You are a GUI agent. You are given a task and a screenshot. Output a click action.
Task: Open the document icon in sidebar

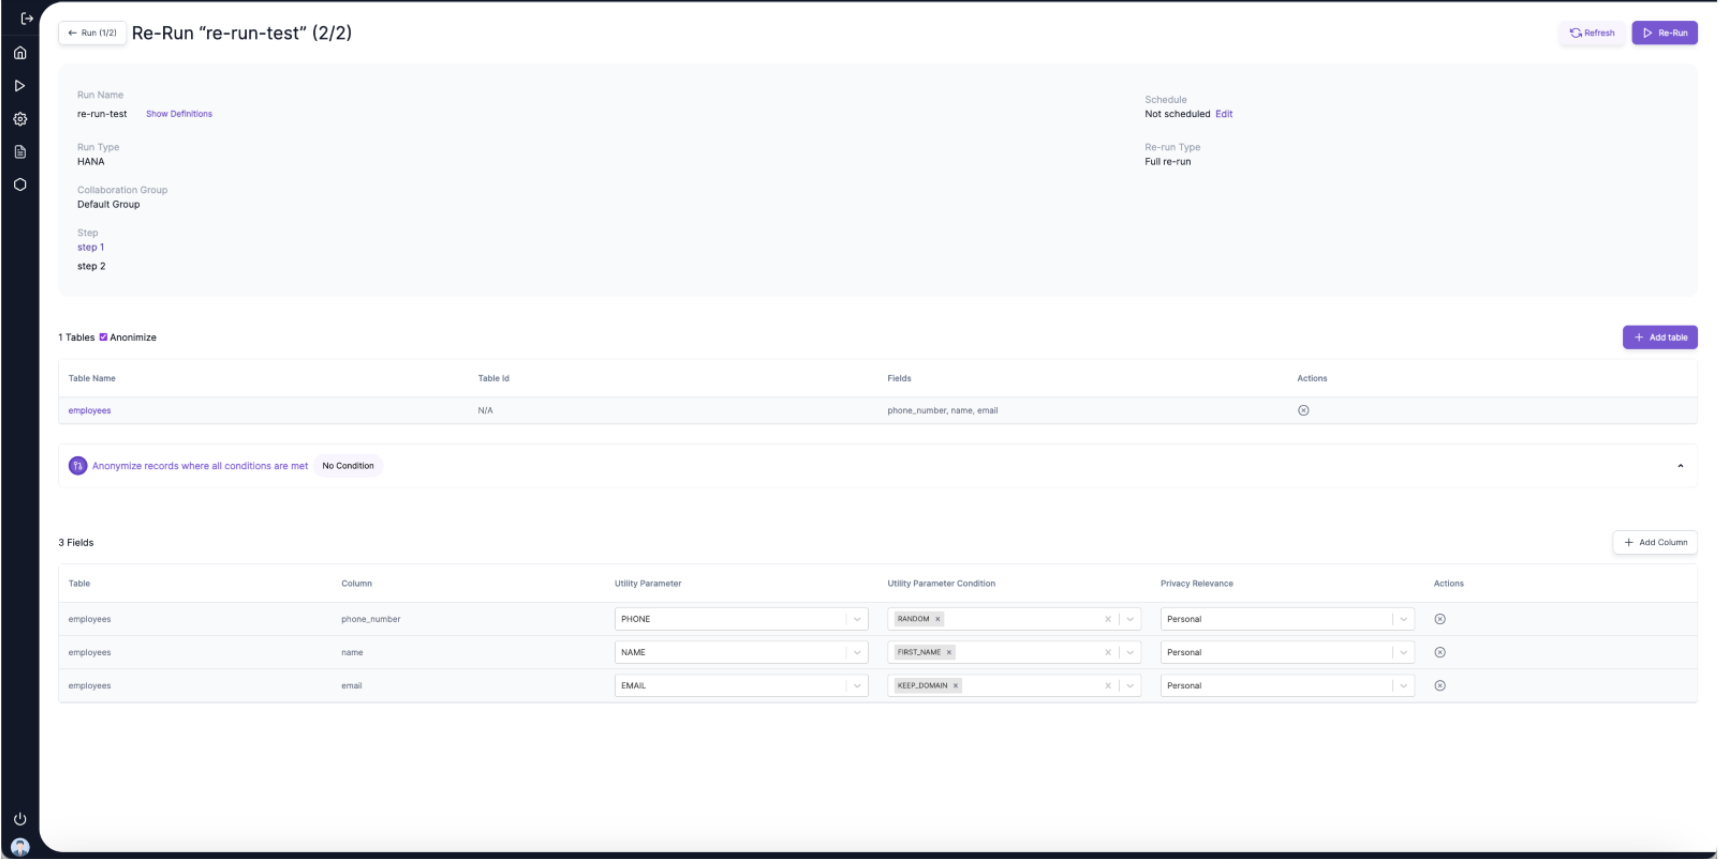click(20, 152)
